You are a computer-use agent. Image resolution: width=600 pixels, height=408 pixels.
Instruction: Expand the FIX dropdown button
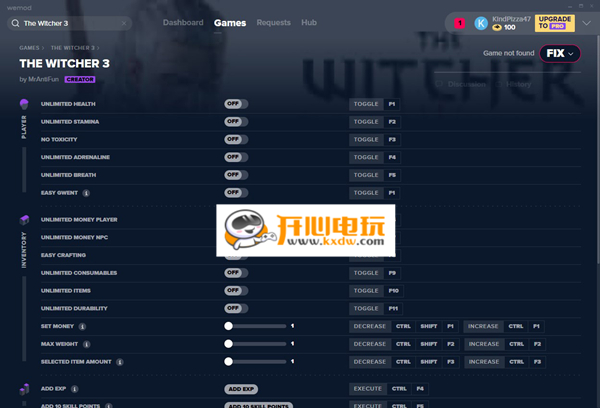pyautogui.click(x=560, y=53)
